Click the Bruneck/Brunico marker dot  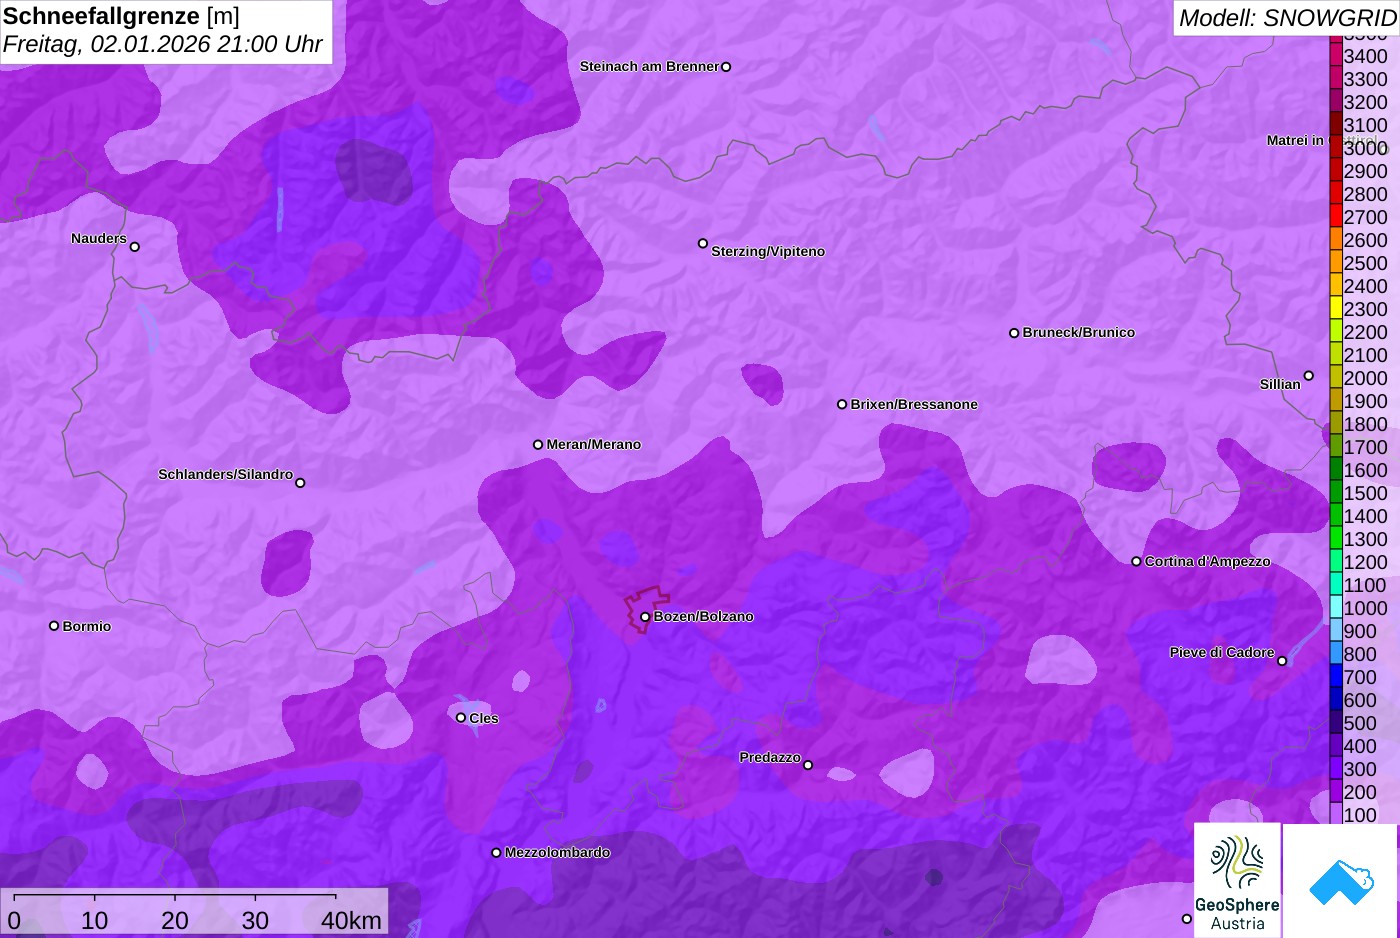pos(1014,333)
